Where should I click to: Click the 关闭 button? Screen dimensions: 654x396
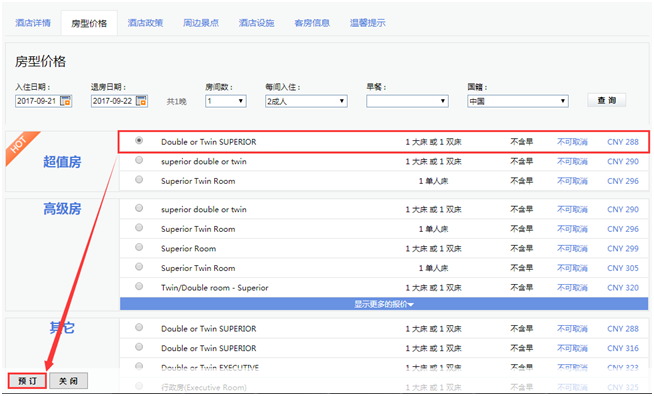coord(68,381)
